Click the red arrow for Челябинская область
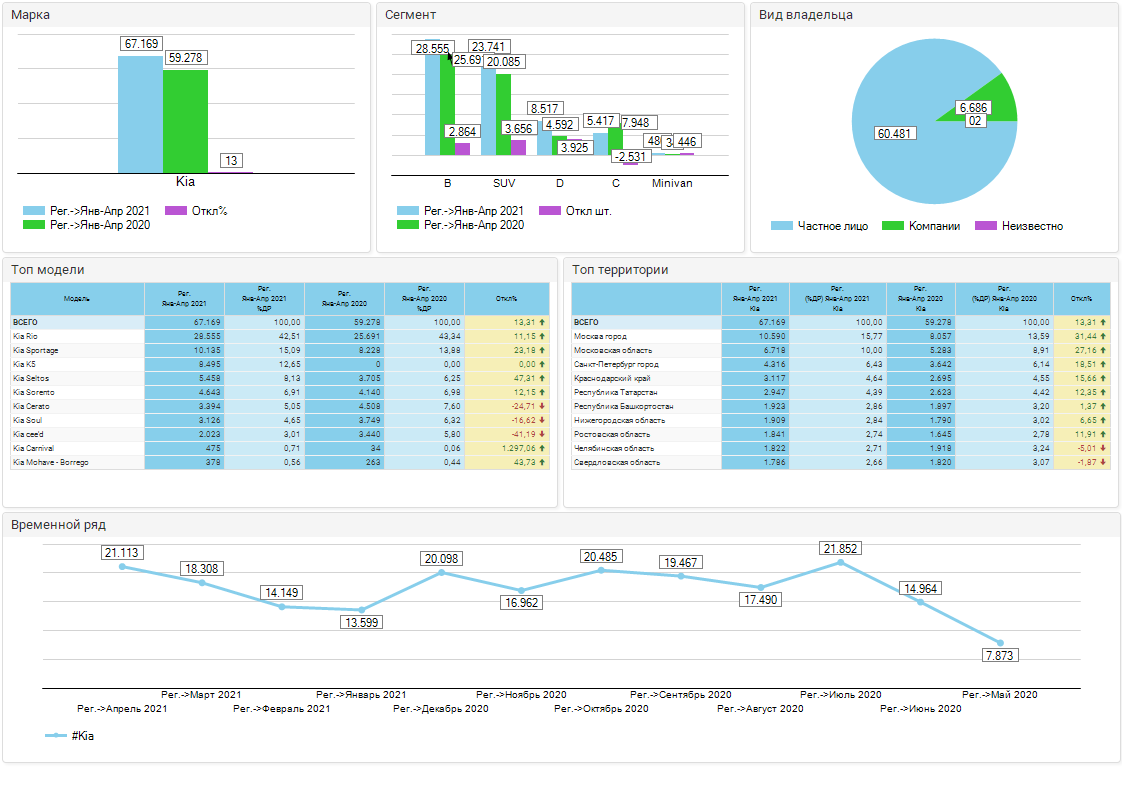 pos(1103,448)
